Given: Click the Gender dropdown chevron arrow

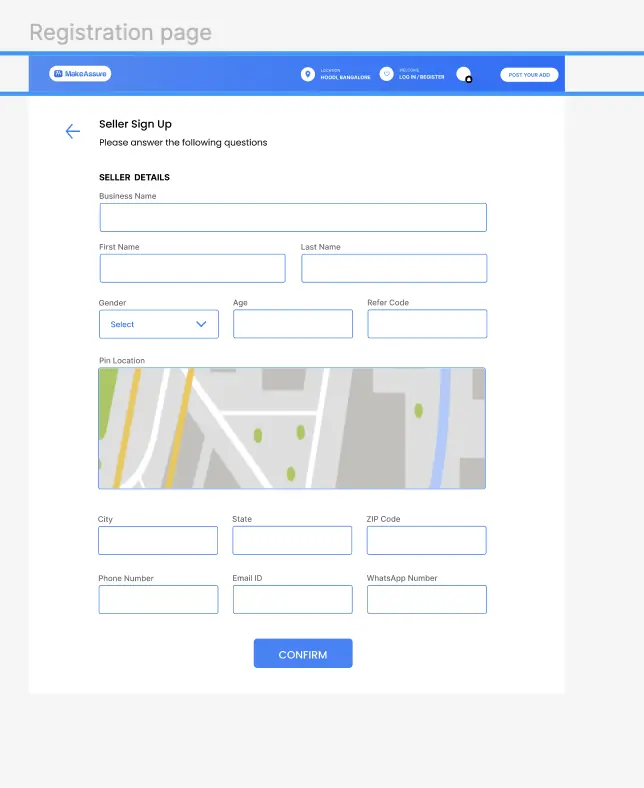Looking at the screenshot, I should pyautogui.click(x=201, y=324).
